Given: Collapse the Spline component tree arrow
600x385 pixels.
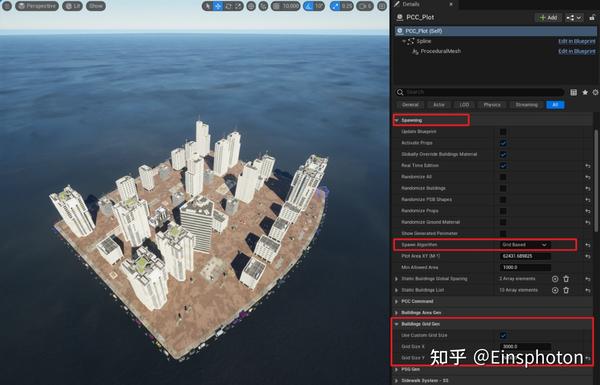Looking at the screenshot, I should (x=403, y=41).
